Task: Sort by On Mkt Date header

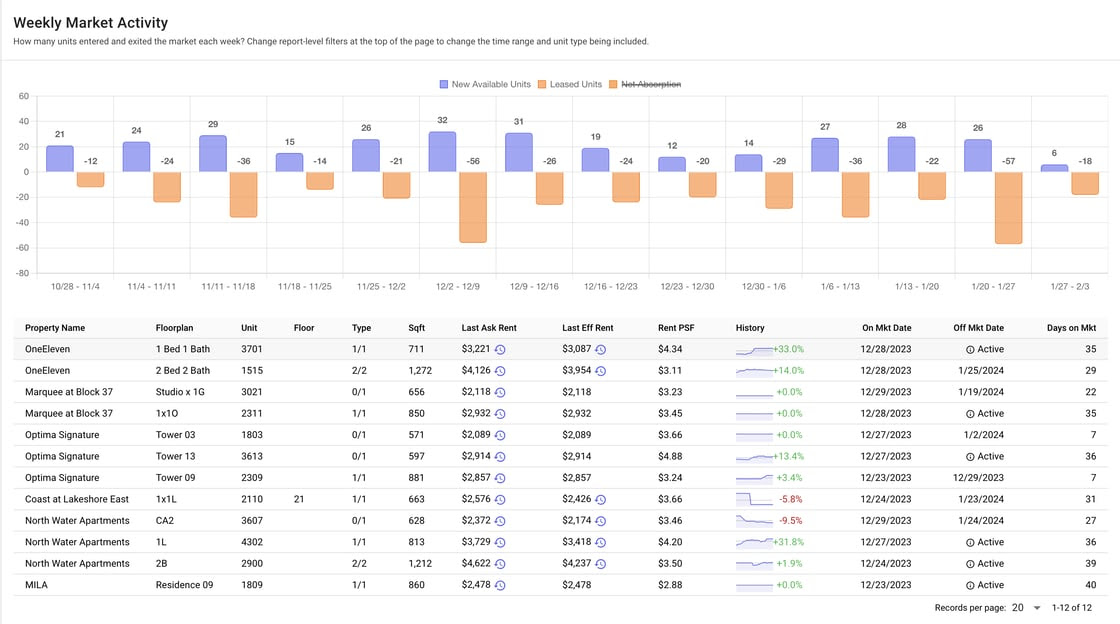Action: (x=886, y=328)
